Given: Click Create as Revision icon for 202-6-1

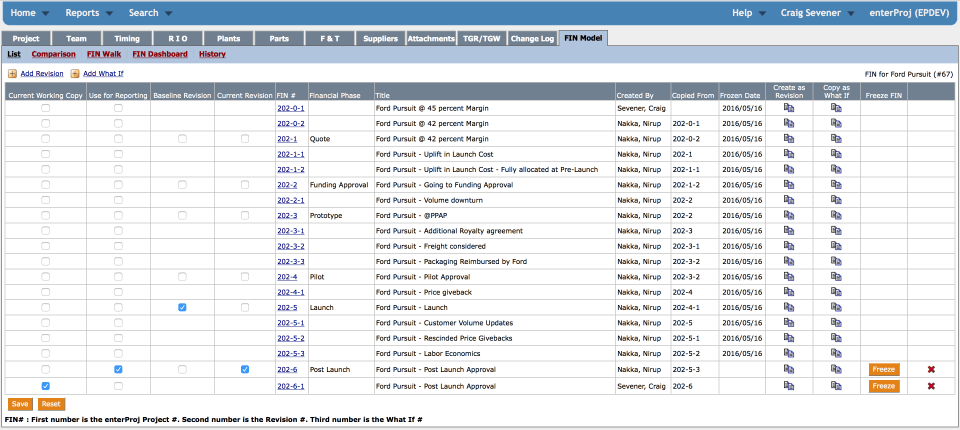Looking at the screenshot, I should pos(789,386).
